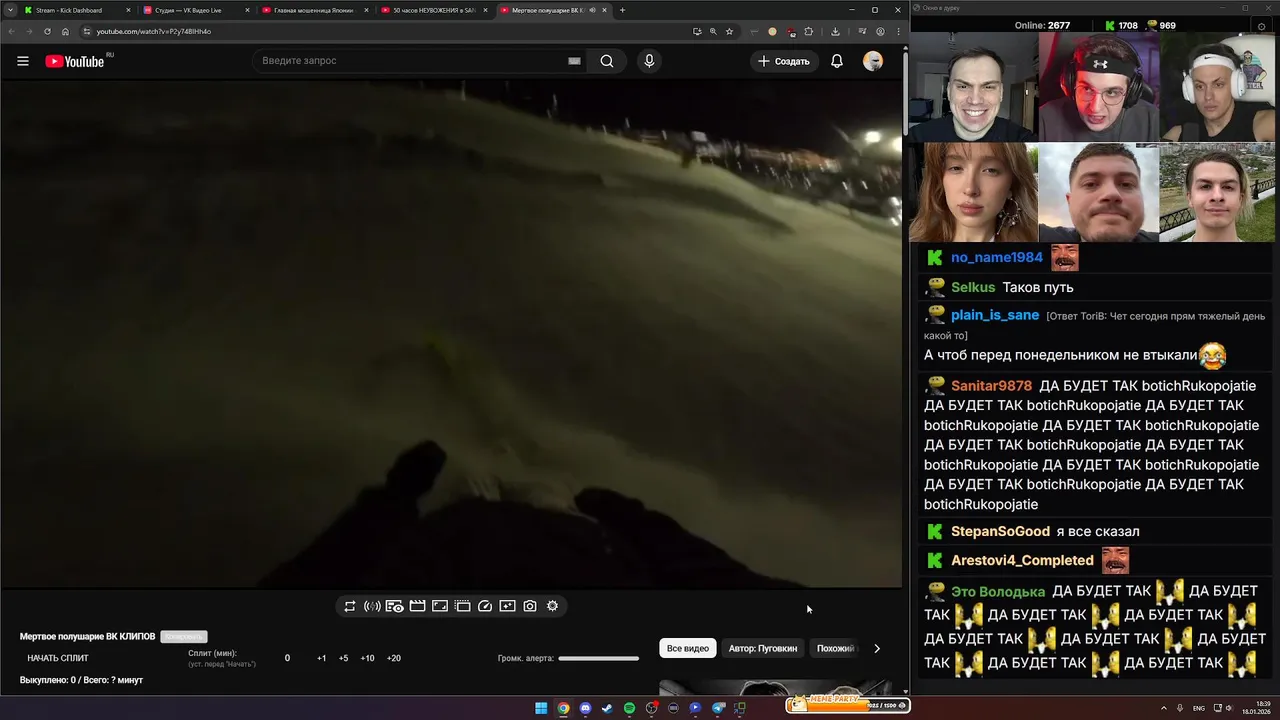Click the Chrome home button
Image resolution: width=1280 pixels, height=720 pixels.
66,31
